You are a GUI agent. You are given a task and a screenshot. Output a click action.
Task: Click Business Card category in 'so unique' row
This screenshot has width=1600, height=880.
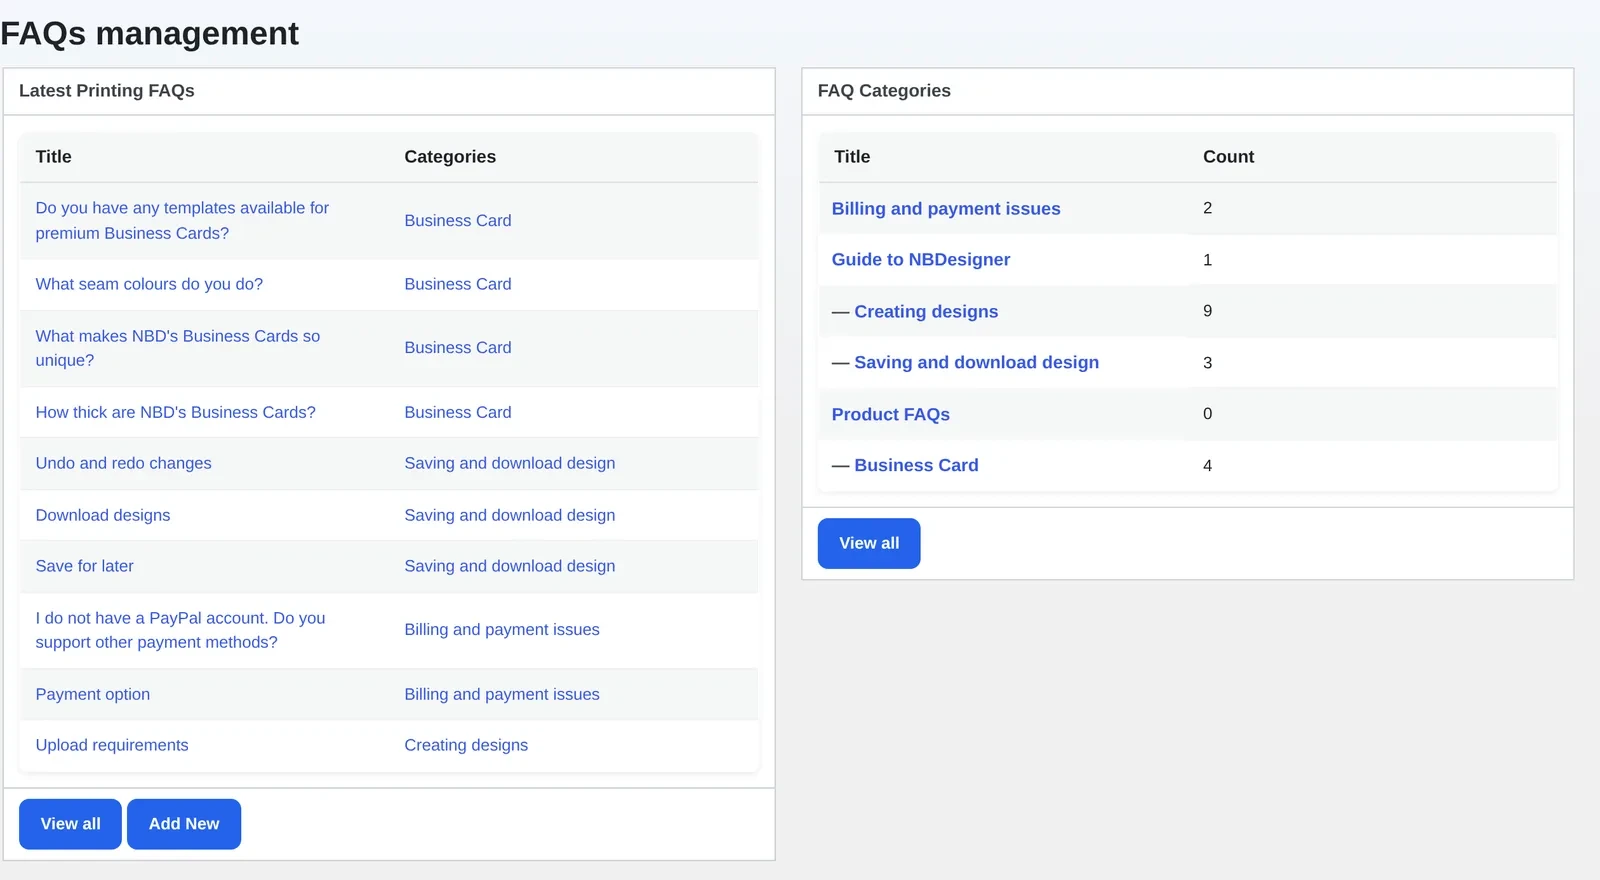(458, 348)
